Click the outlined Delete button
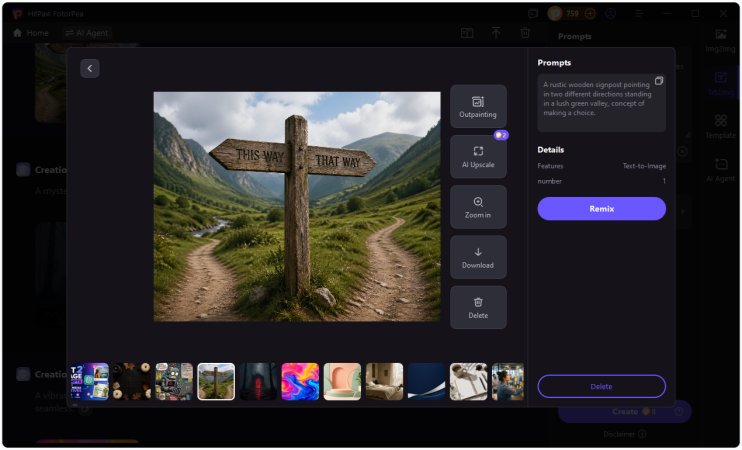Screen dimensions: 742x450 601,386
